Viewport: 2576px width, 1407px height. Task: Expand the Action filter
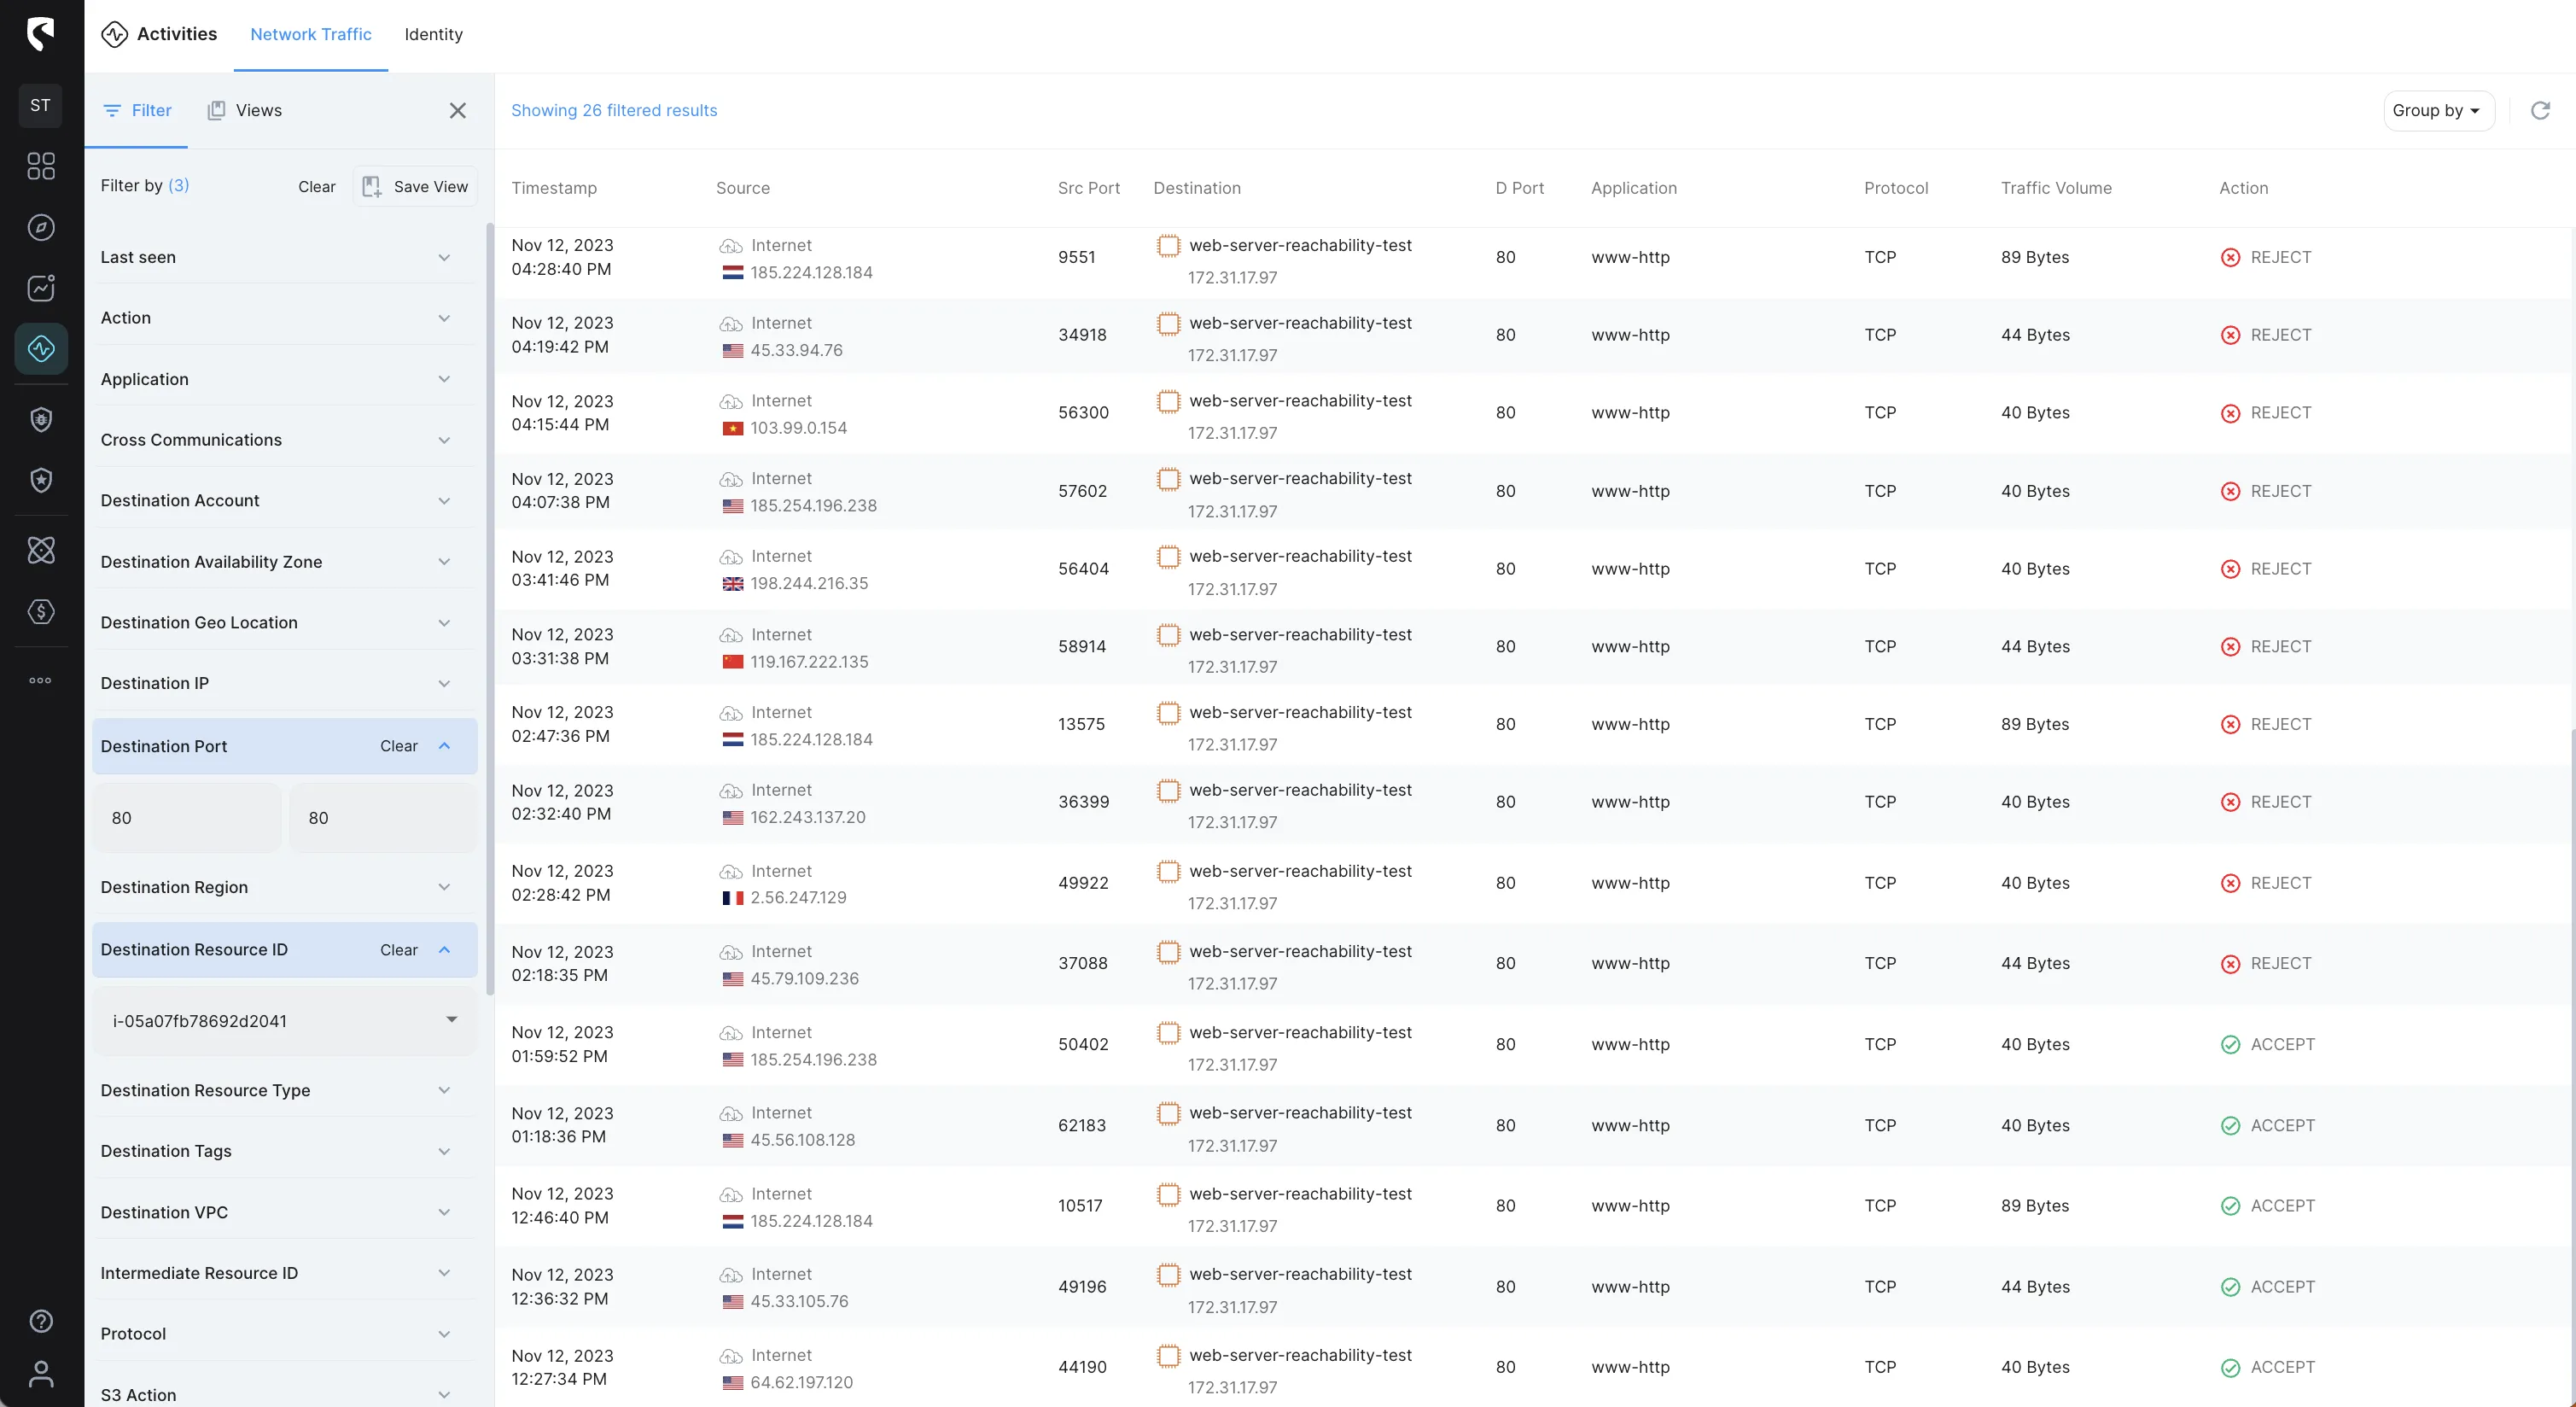point(284,318)
